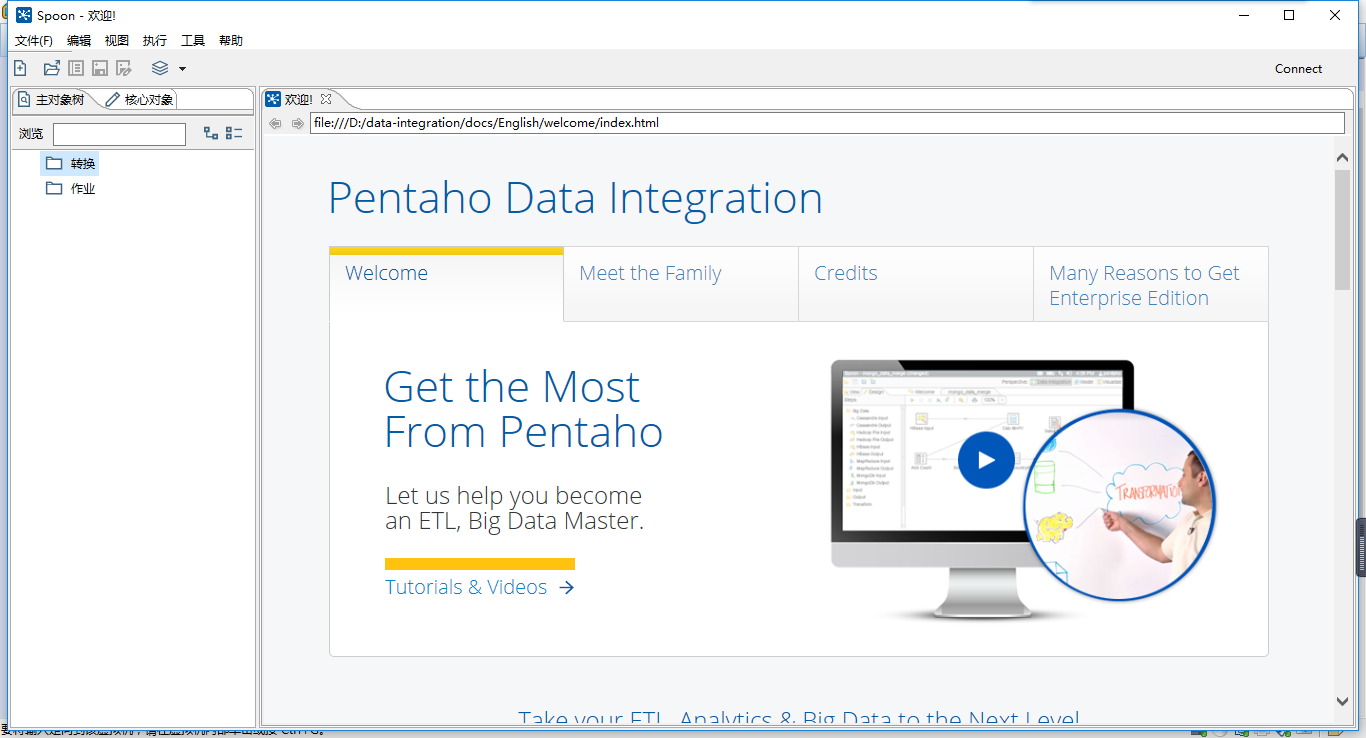The height and width of the screenshot is (738, 1366).
Task: Open the perspectives dropdown arrow
Action: coord(182,69)
